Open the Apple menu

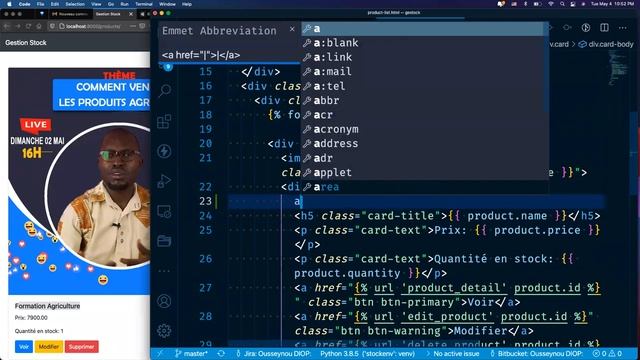(9, 4)
